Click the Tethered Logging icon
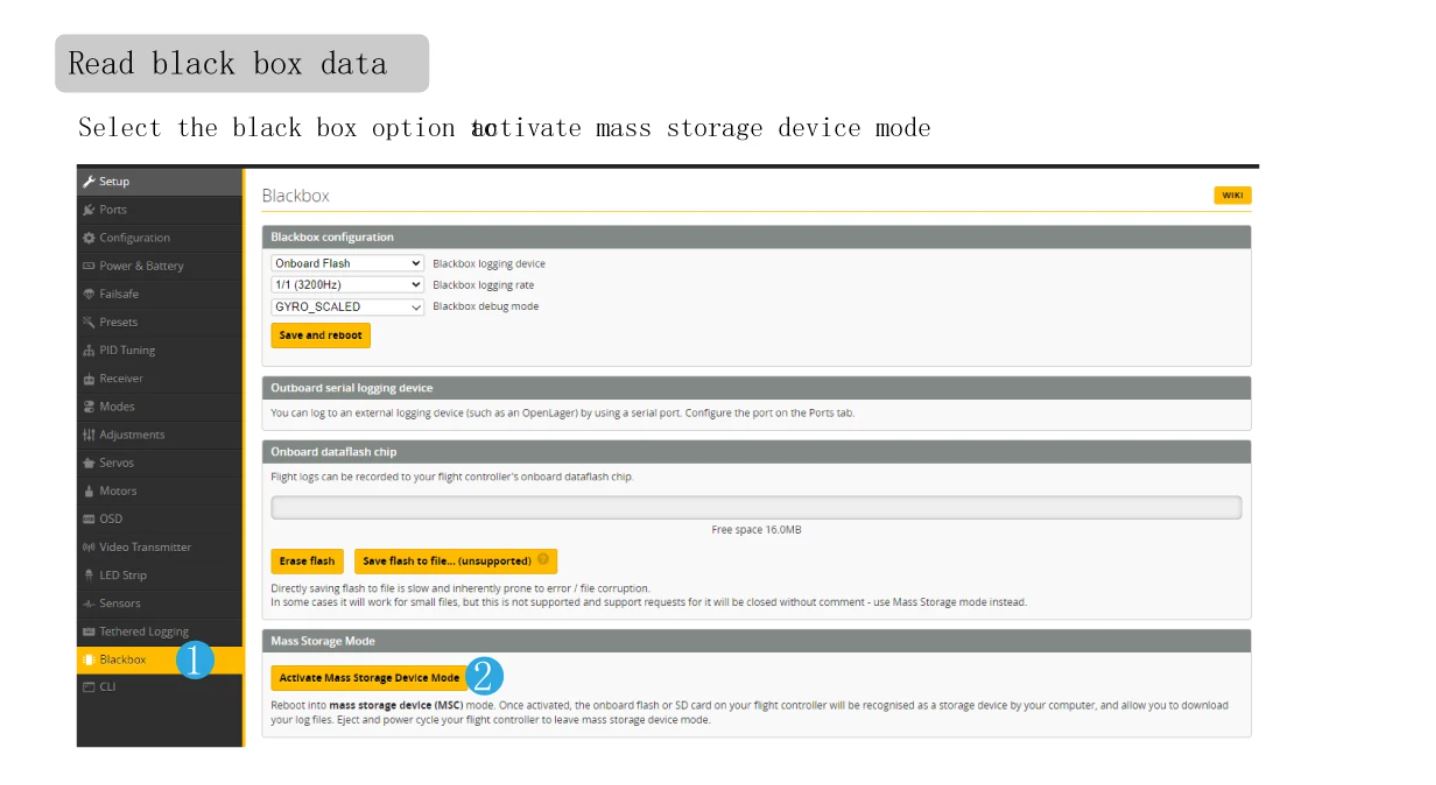The width and height of the screenshot is (1436, 785). (88, 631)
